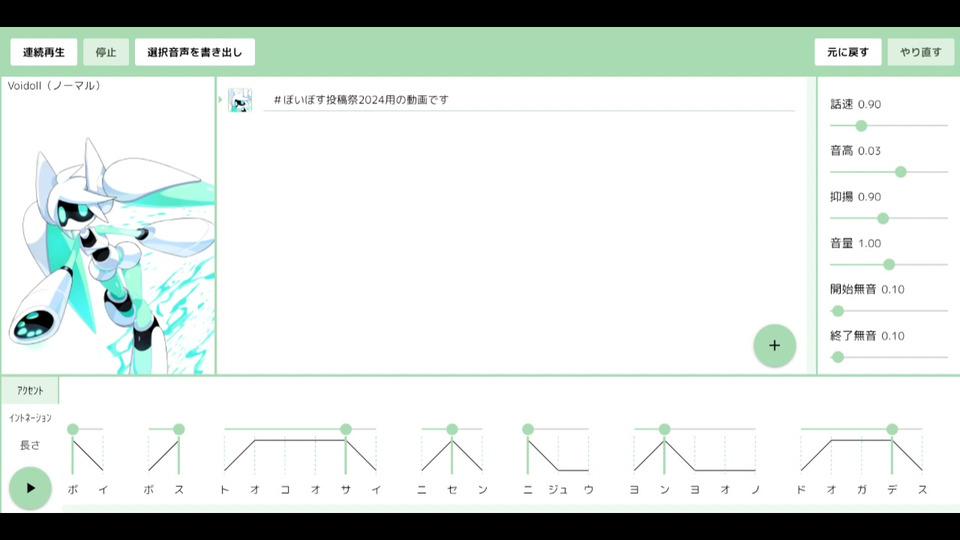Viewport: 960px width, 540px height.
Task: Click the mora デ in the accent panel
Action: 892,489
